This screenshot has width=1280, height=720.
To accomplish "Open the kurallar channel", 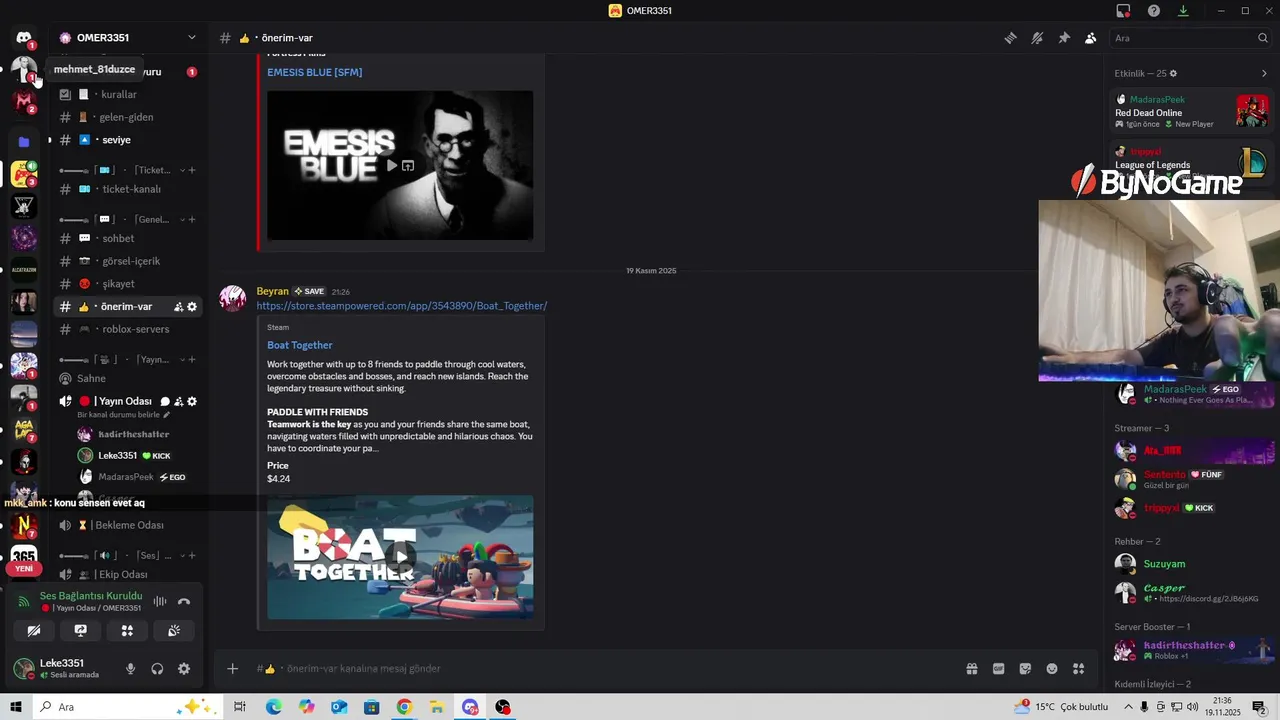I will point(128,94).
